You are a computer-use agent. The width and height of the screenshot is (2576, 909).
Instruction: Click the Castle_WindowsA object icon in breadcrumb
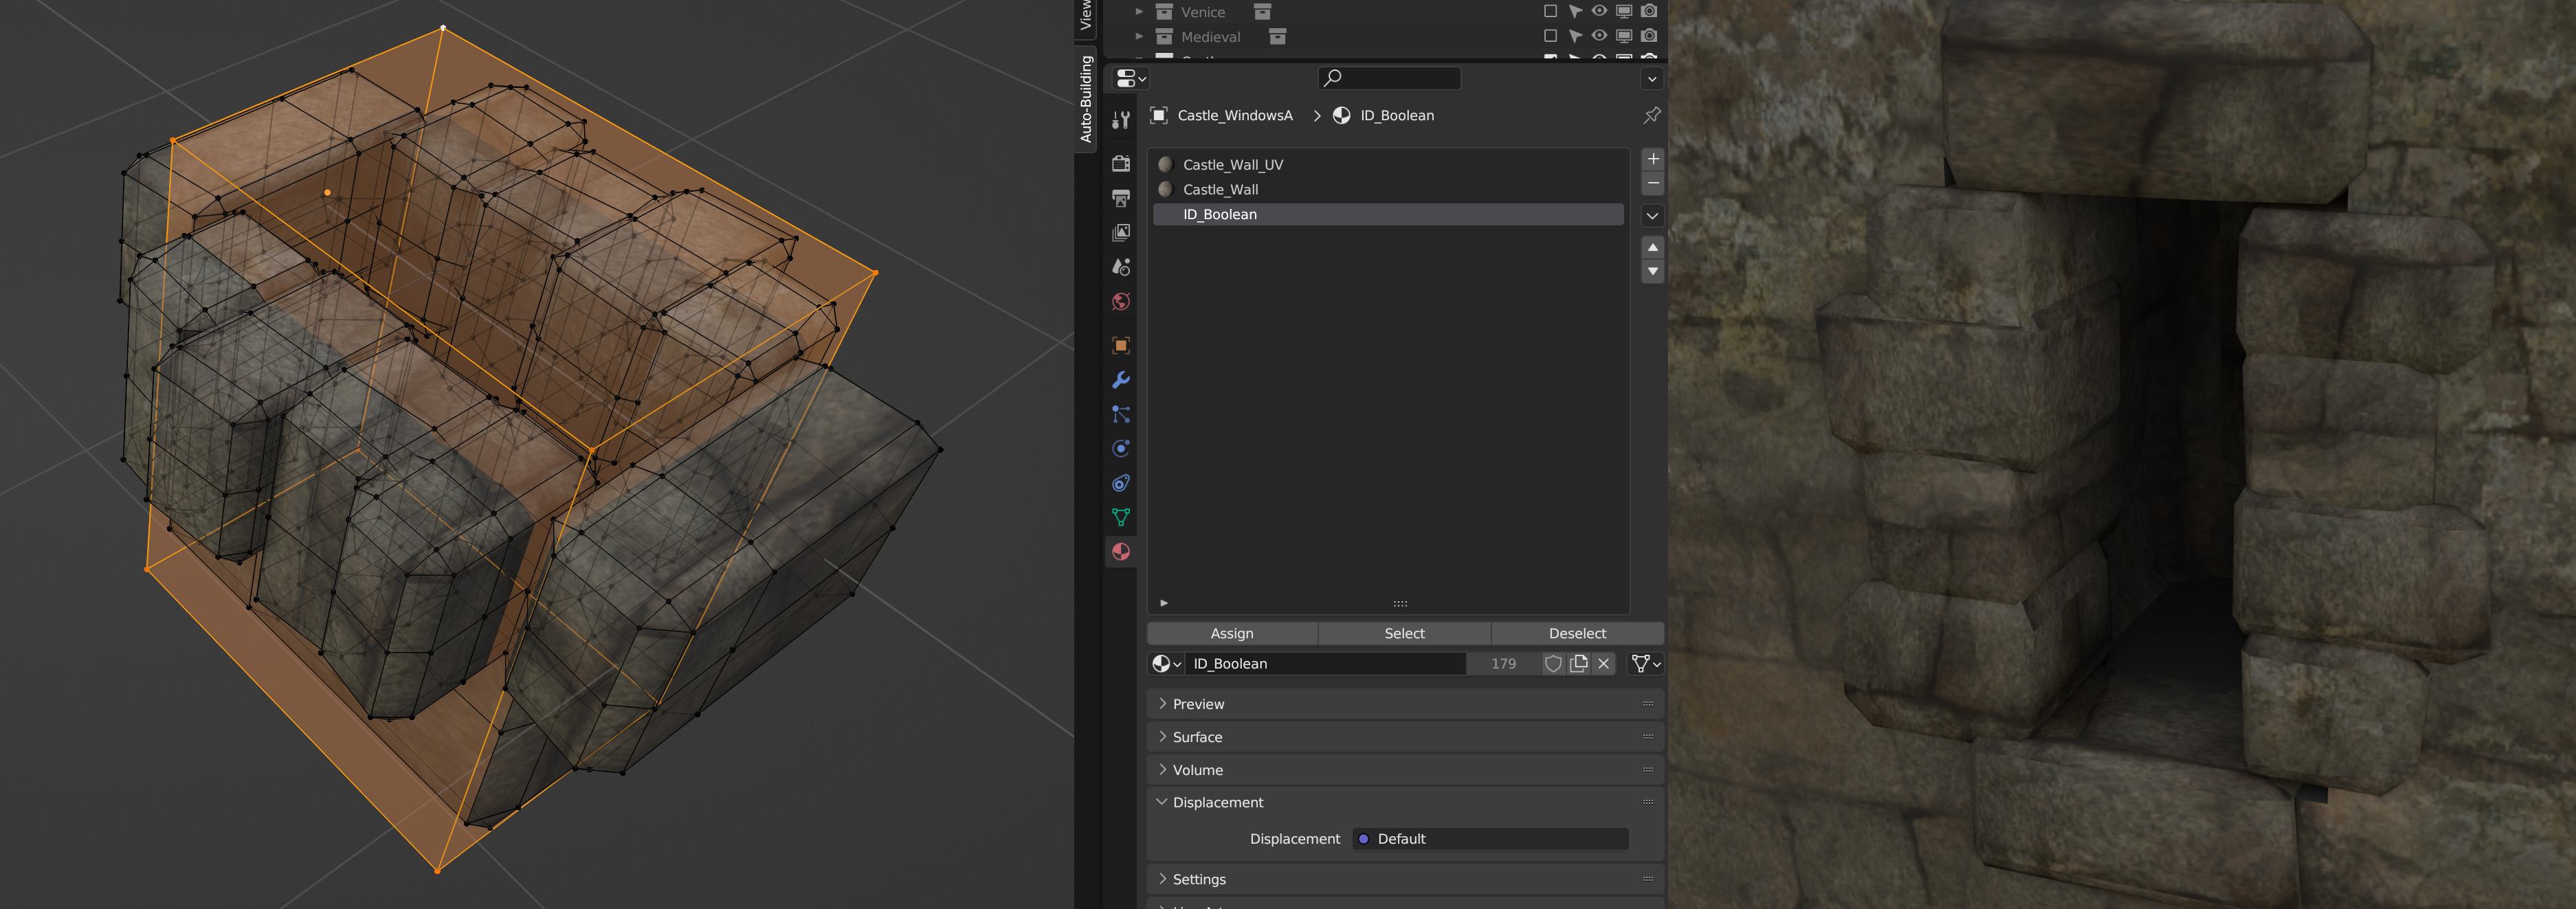tap(1159, 115)
